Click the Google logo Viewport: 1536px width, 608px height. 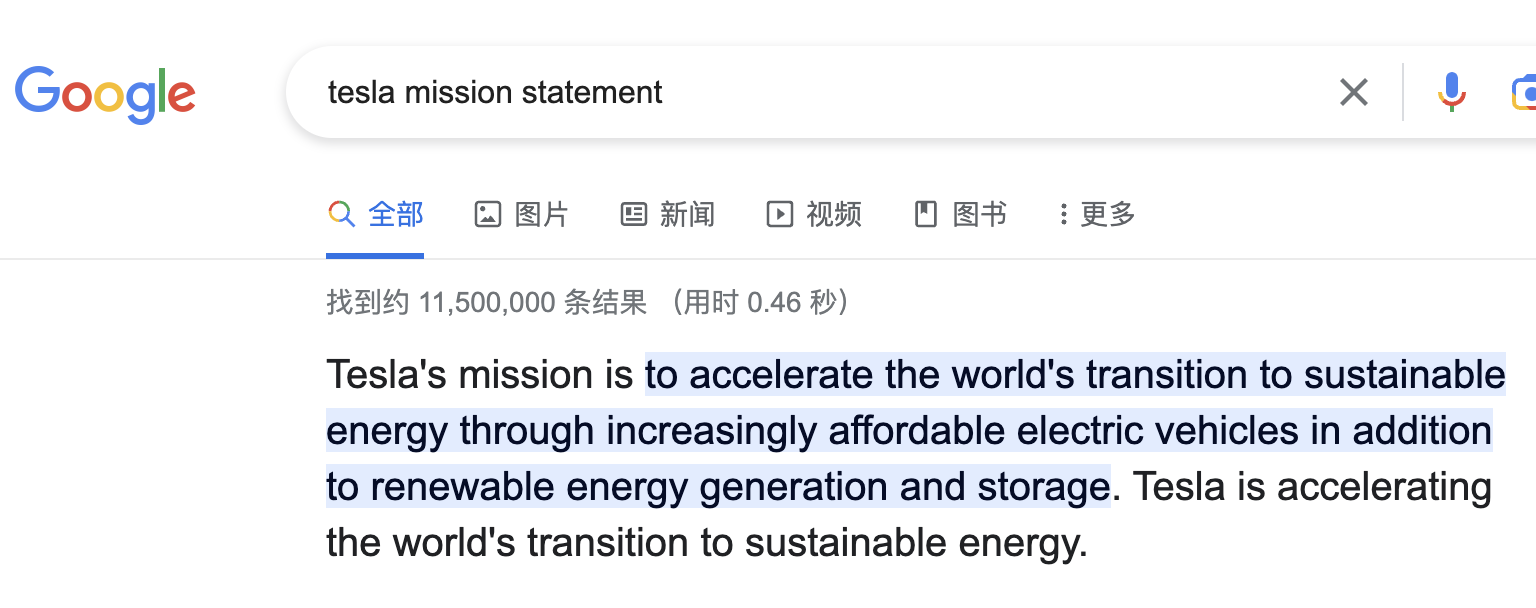tap(105, 93)
